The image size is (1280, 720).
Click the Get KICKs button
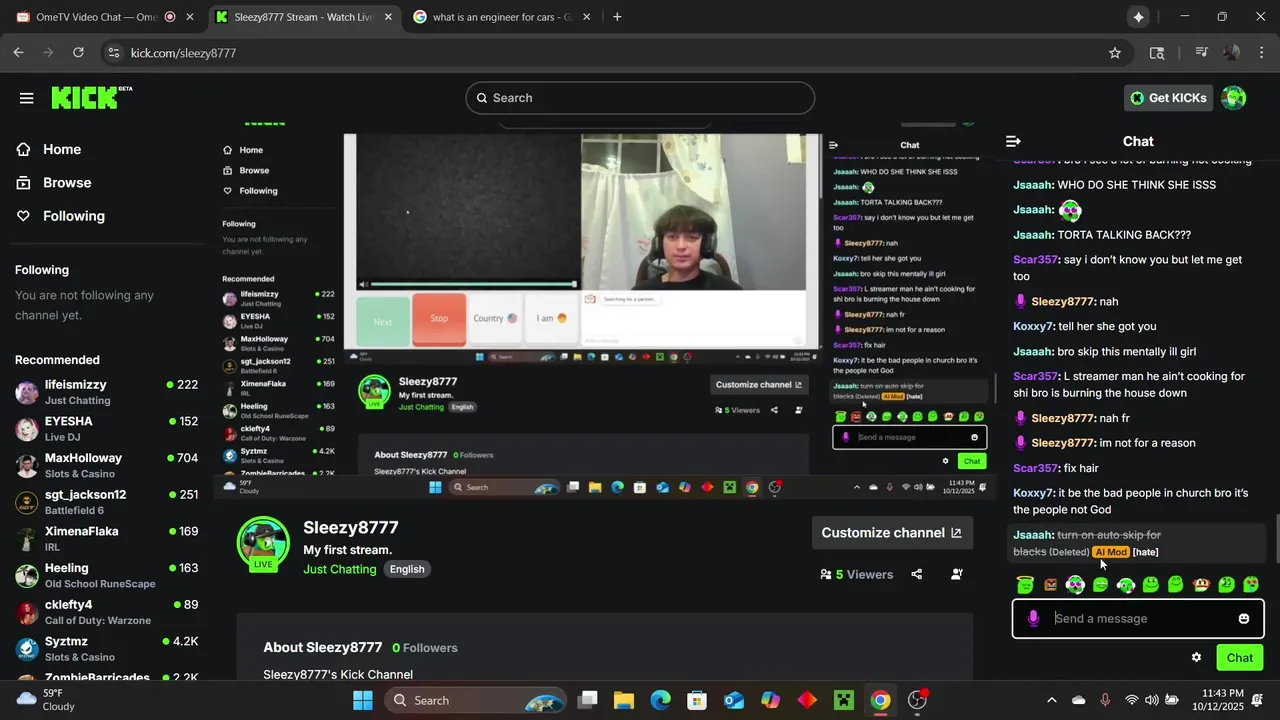point(1168,98)
